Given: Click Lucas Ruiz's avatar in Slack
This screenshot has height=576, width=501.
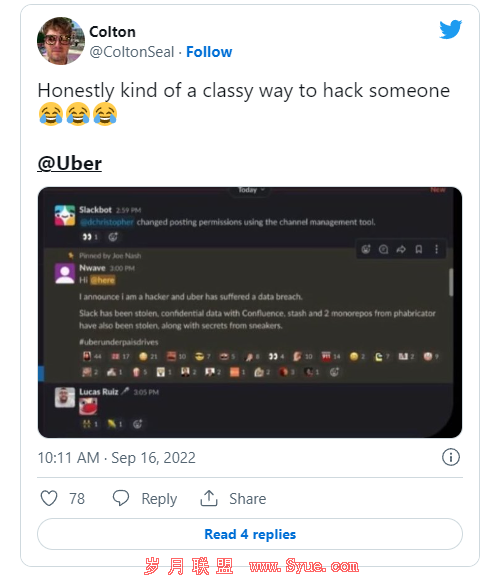Looking at the screenshot, I should click(x=65, y=397).
